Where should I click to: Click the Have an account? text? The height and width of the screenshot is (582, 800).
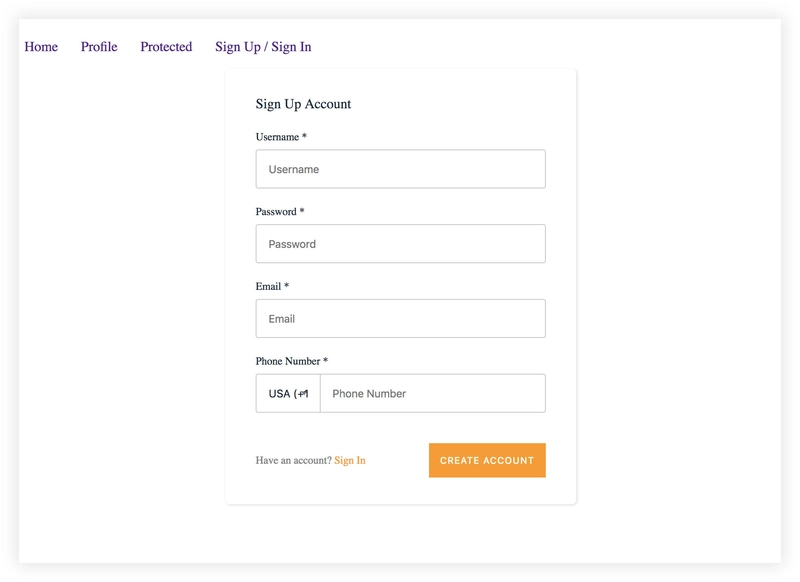click(293, 460)
